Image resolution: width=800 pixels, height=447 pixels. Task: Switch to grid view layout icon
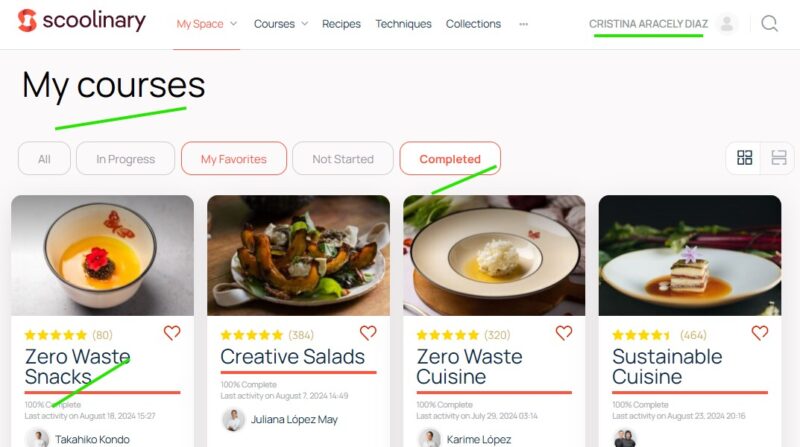tap(744, 158)
